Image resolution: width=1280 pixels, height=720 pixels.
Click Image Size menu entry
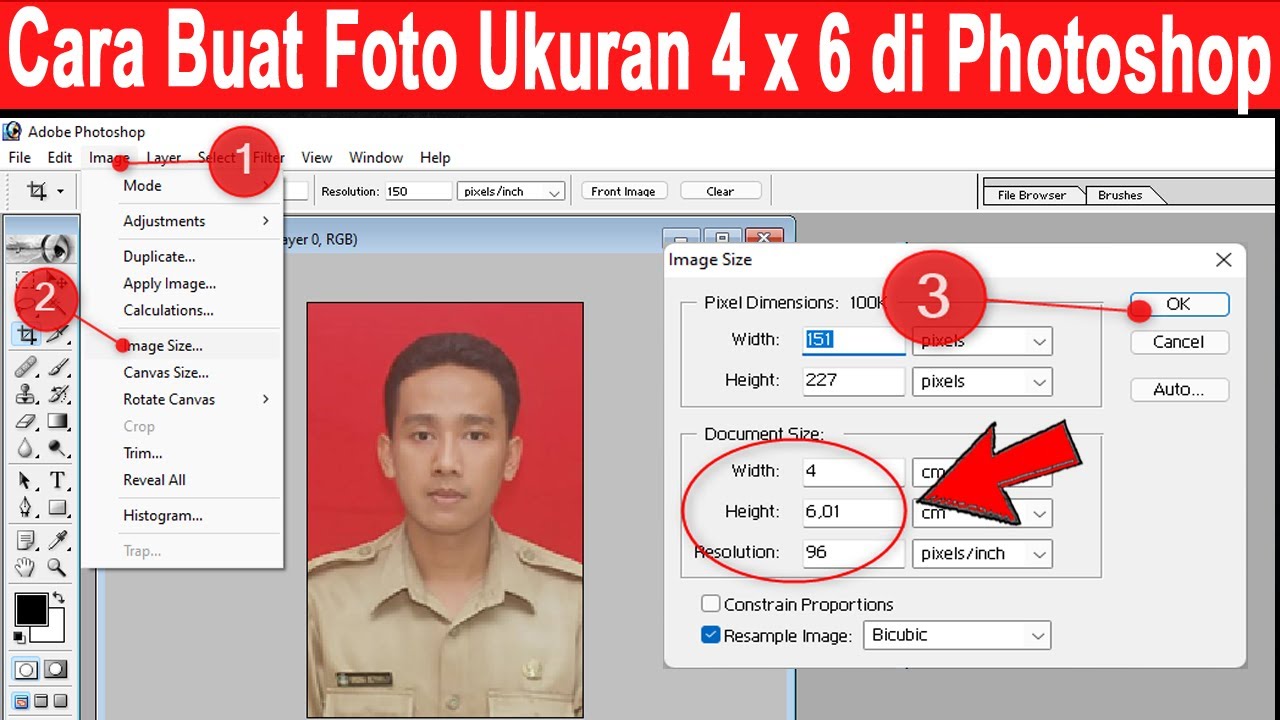click(163, 346)
